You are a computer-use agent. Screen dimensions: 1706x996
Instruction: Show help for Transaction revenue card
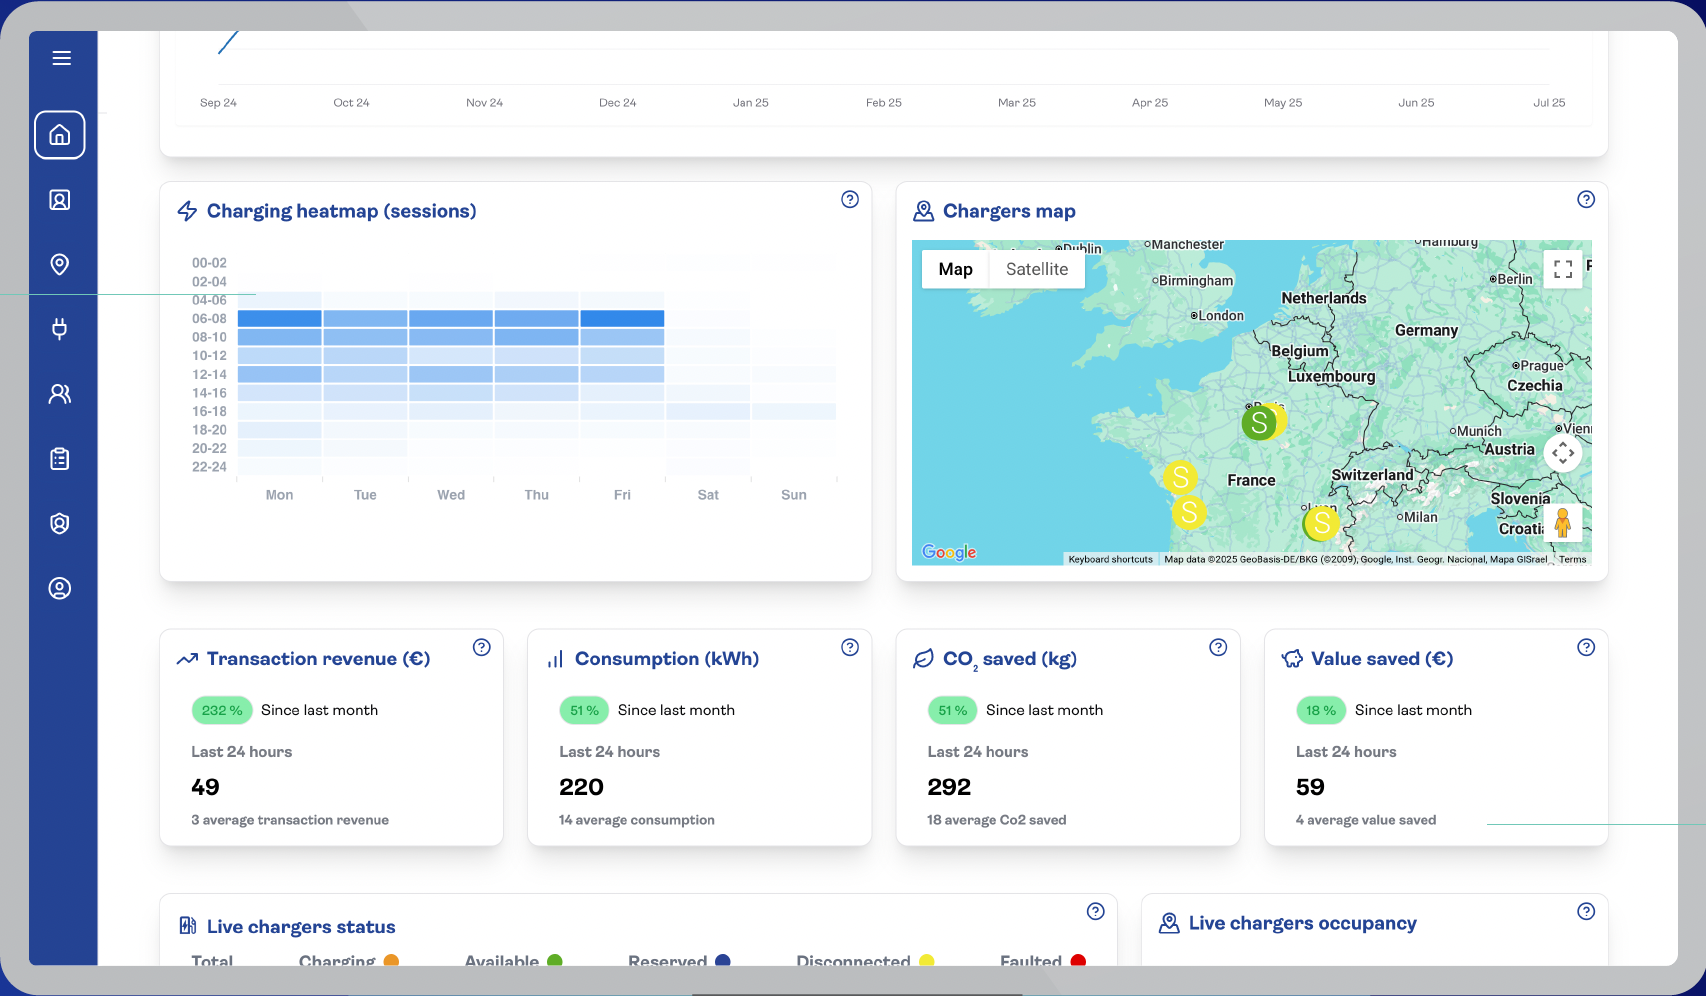click(482, 647)
